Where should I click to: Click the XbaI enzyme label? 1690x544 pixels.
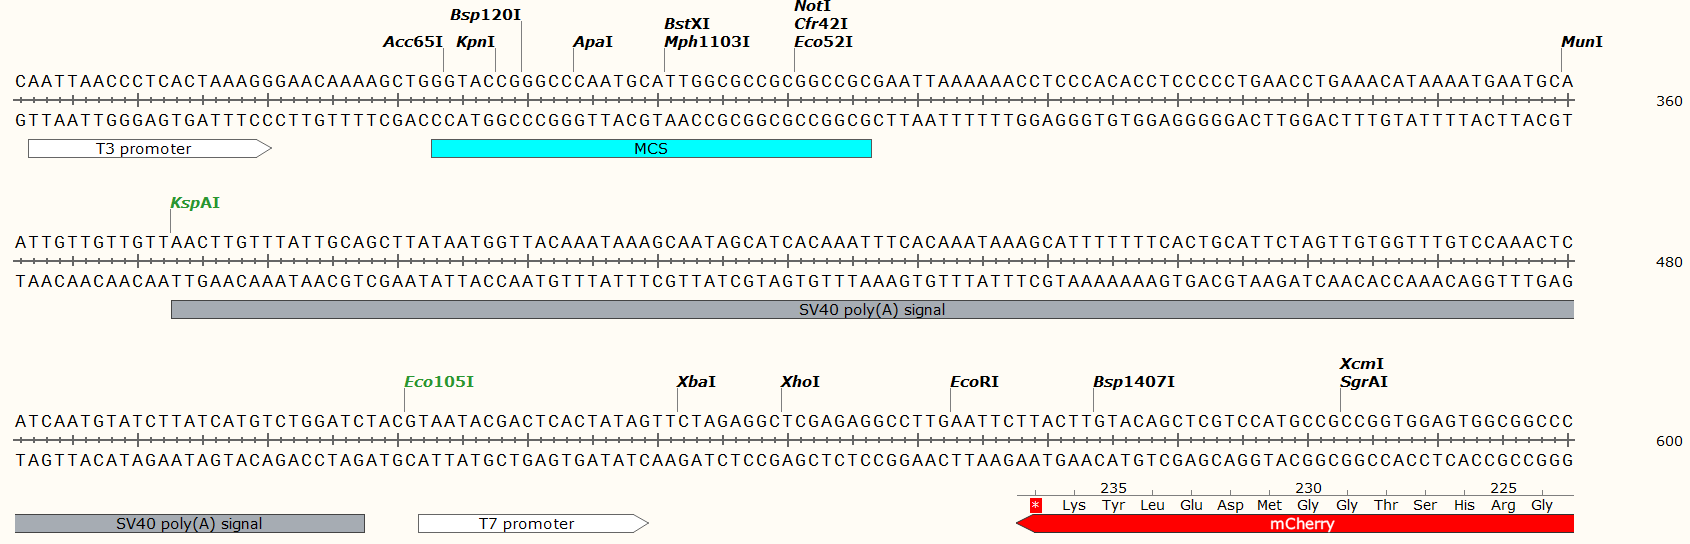696,382
